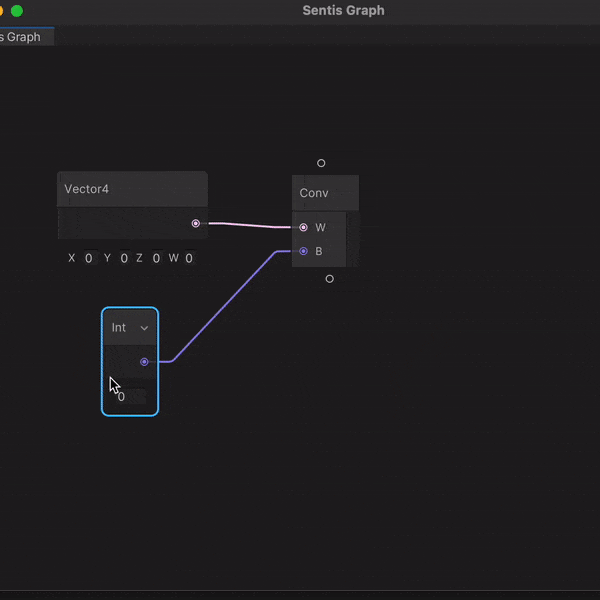Image resolution: width=600 pixels, height=600 pixels.
Task: Select the Conv node title
Action: click(x=314, y=193)
